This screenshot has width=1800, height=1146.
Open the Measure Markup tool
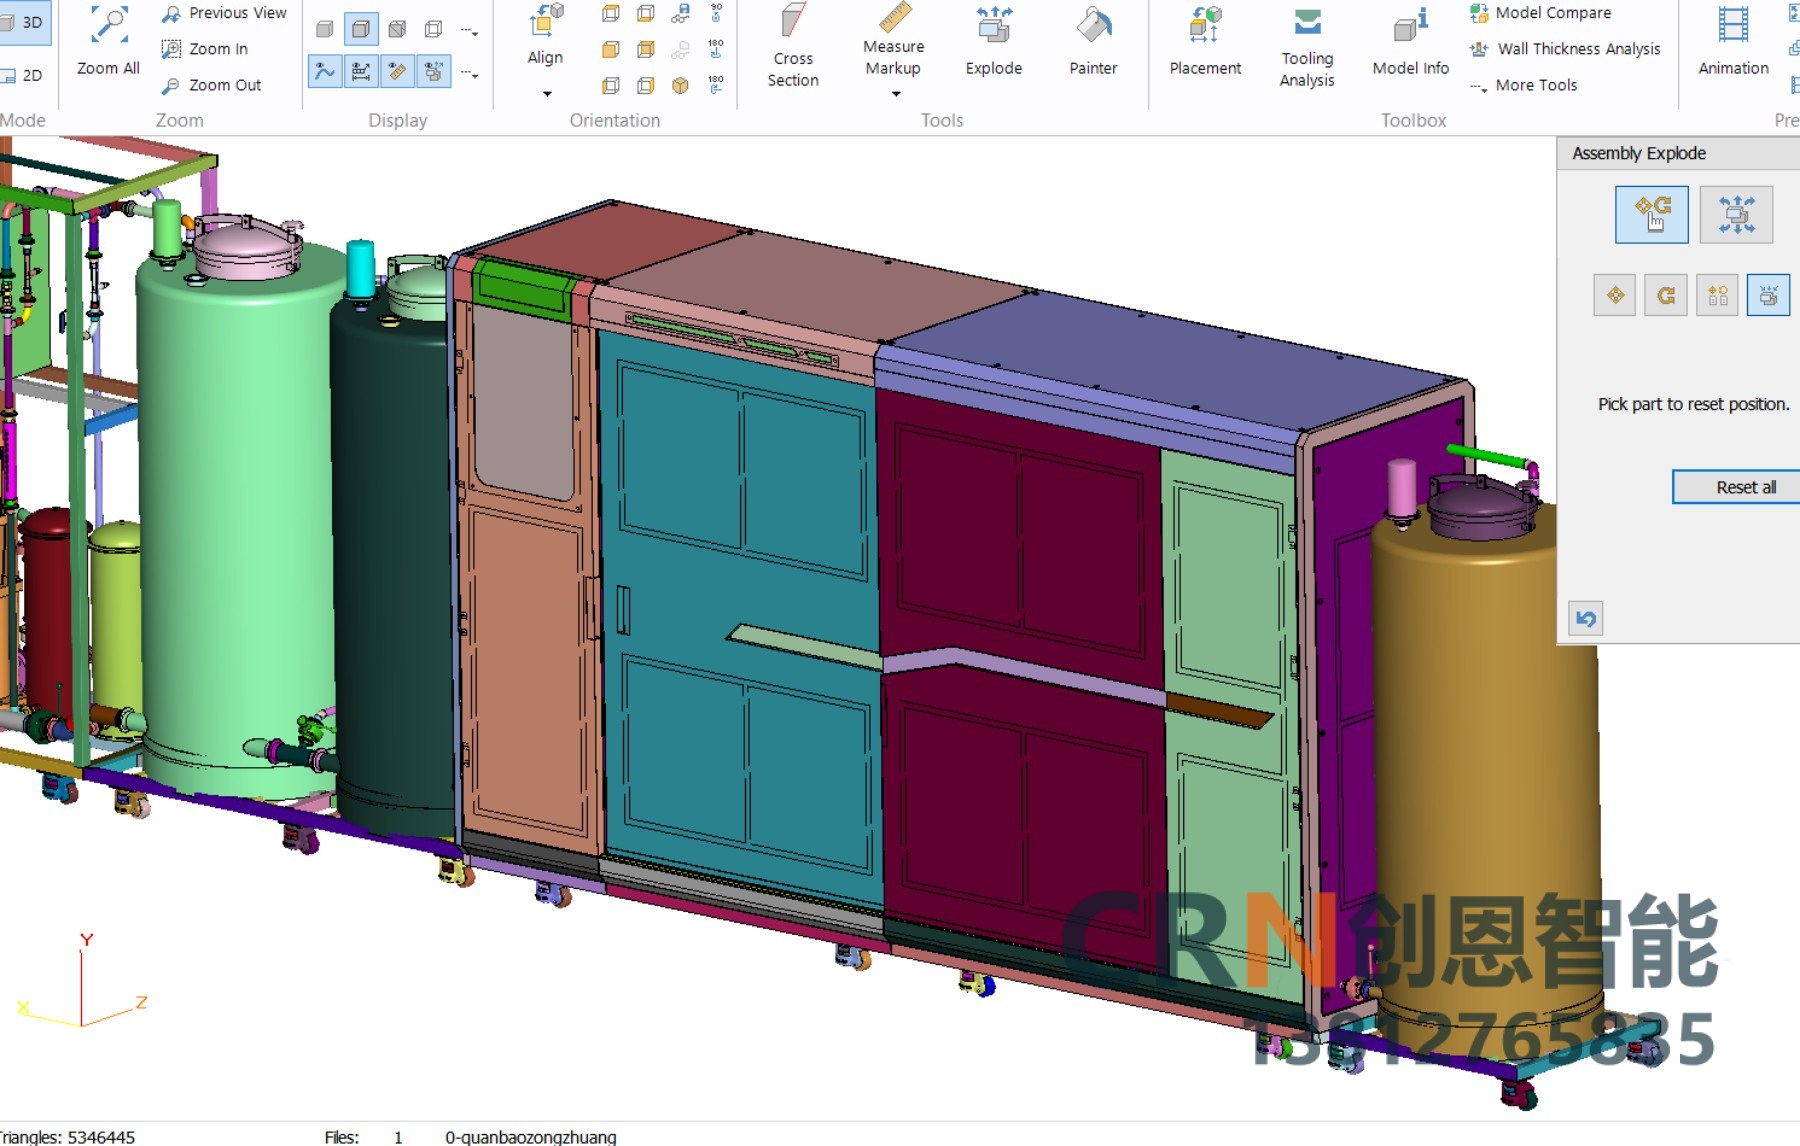coord(894,40)
